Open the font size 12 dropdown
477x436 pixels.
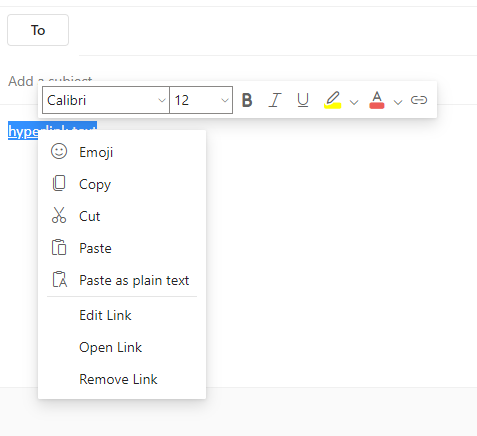click(201, 100)
